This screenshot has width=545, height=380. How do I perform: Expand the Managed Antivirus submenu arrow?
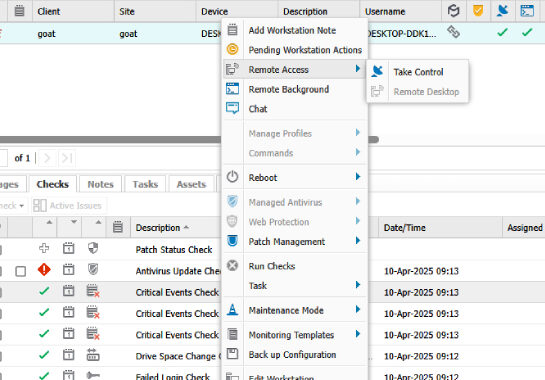coord(358,201)
